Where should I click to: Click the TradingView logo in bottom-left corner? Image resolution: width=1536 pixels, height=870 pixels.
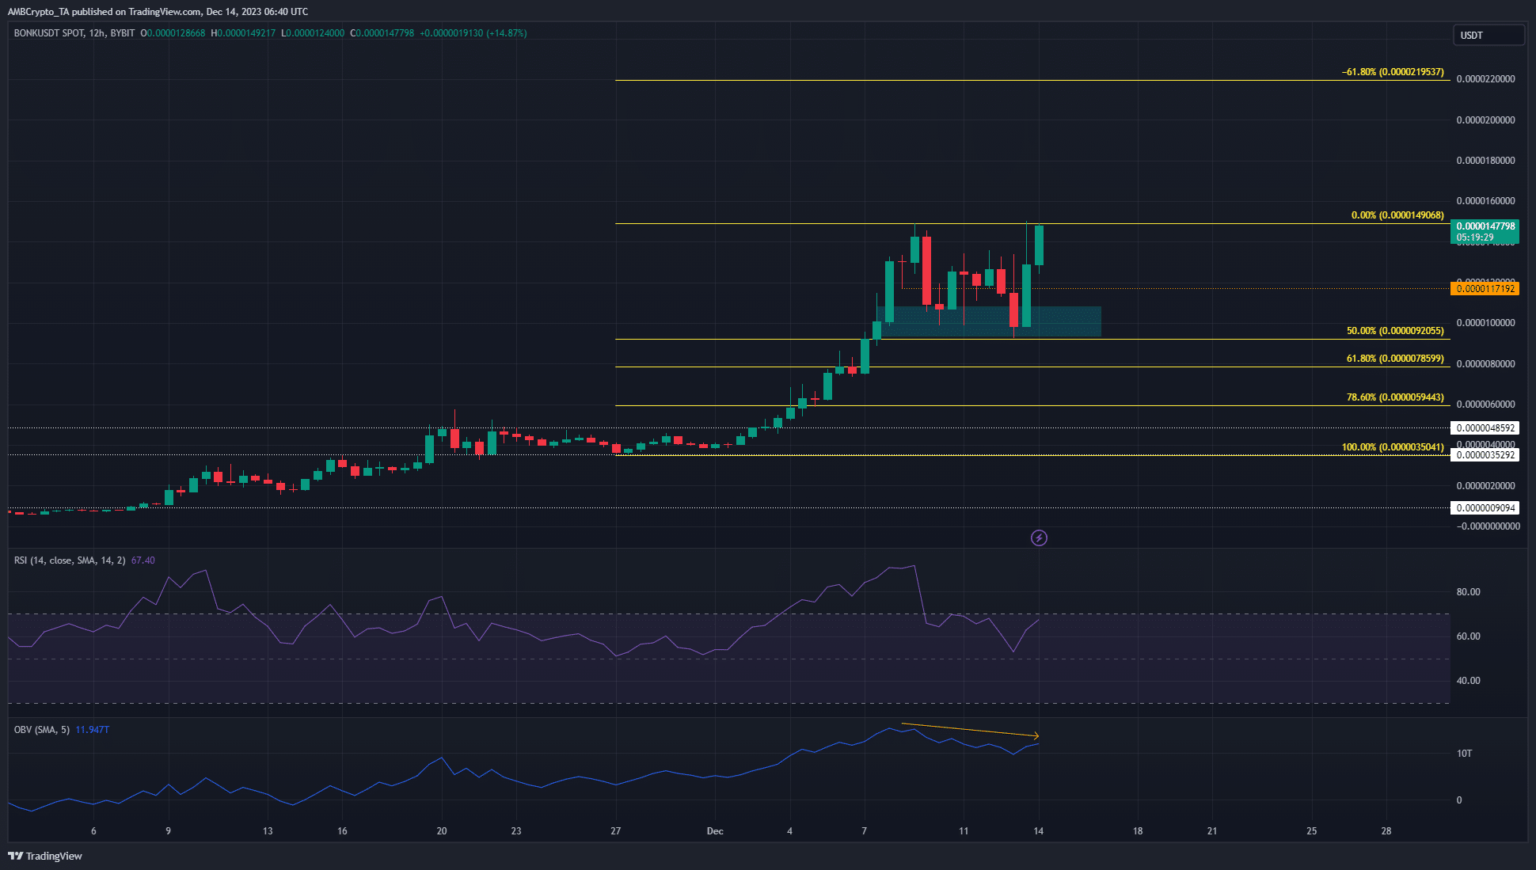point(45,856)
